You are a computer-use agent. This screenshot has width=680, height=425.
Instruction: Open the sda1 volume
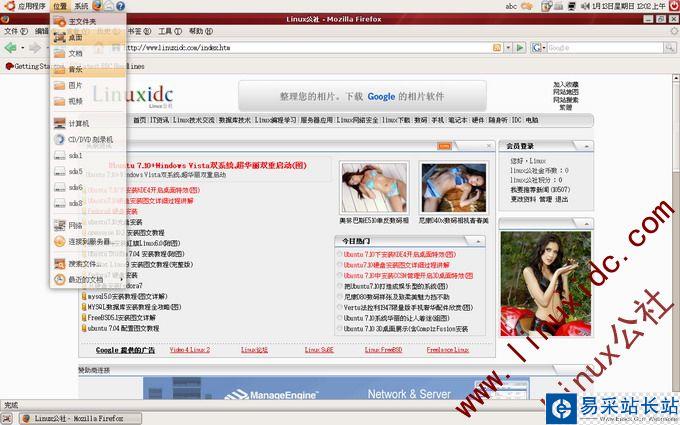point(88,155)
